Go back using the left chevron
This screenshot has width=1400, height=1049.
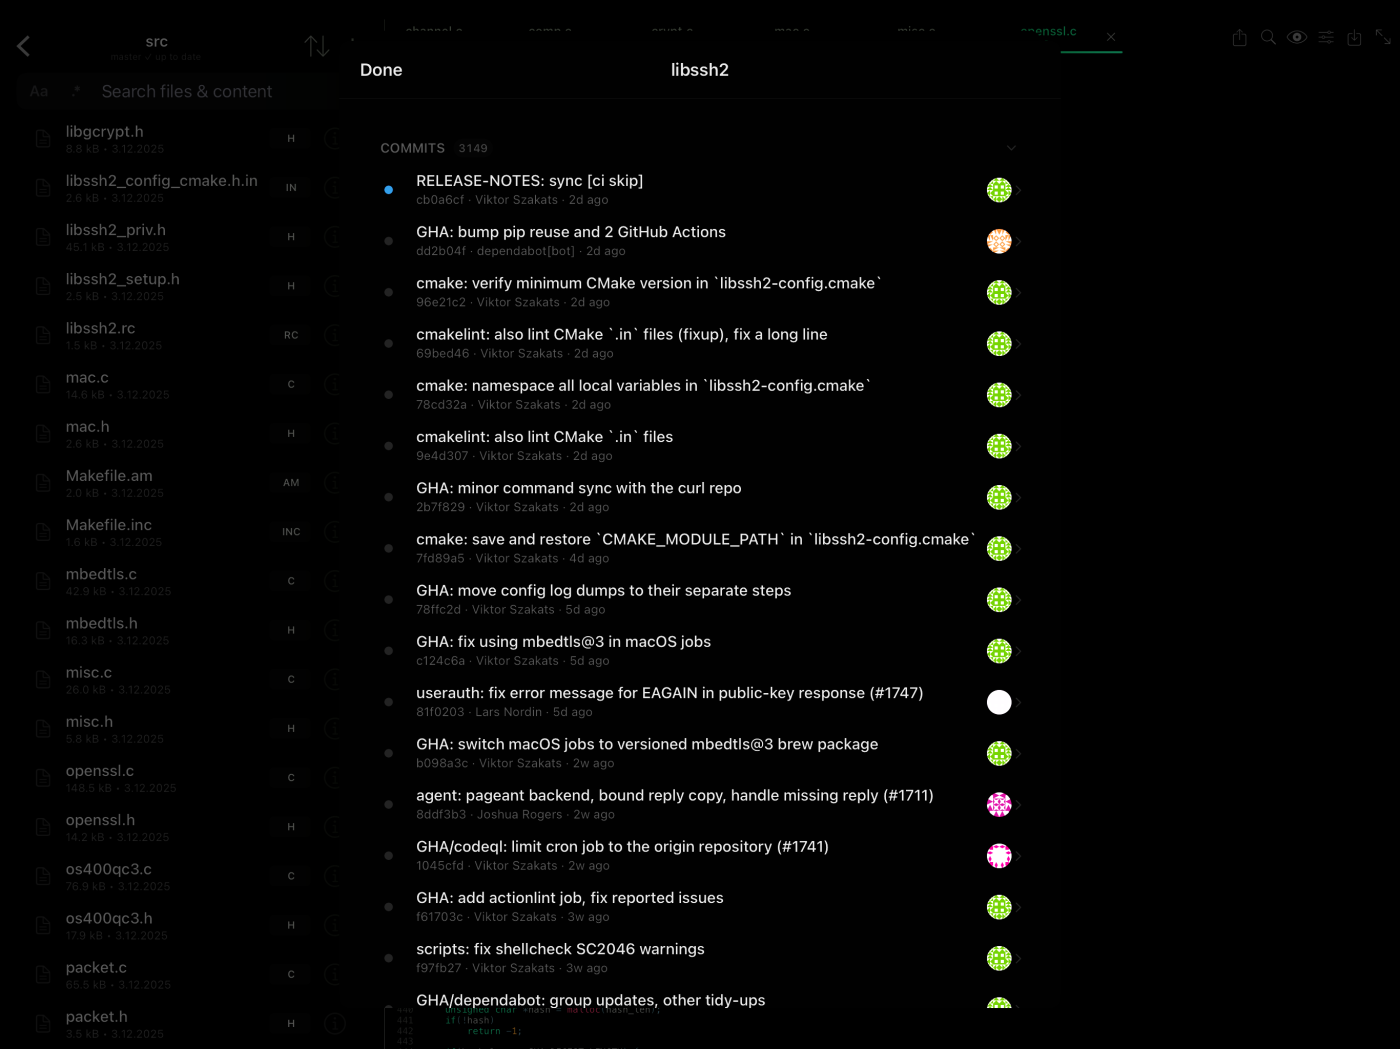22,45
